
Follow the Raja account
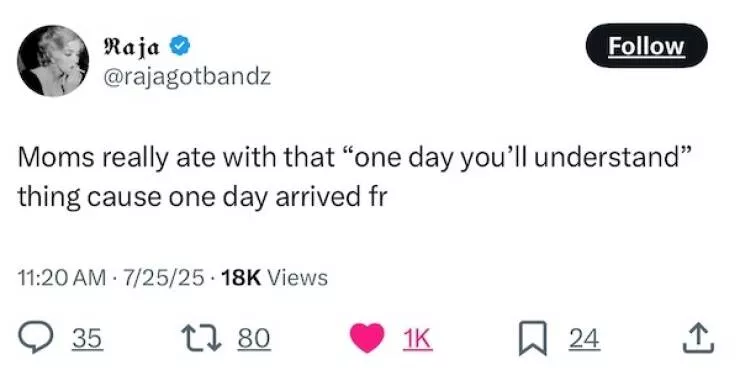coord(646,46)
